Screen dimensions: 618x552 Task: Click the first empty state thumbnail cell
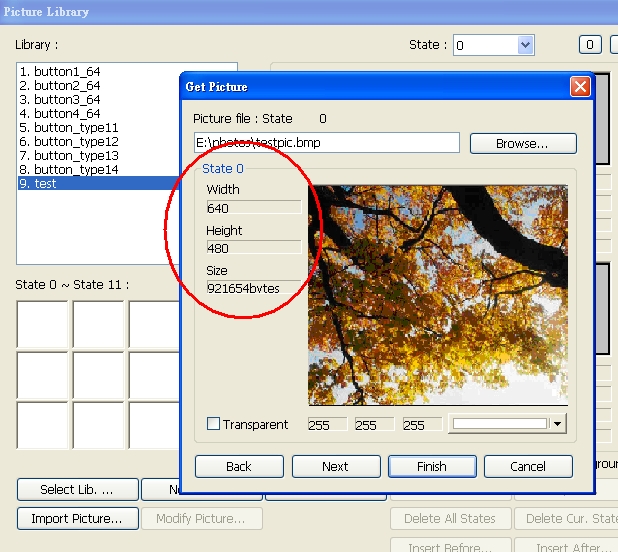42,324
